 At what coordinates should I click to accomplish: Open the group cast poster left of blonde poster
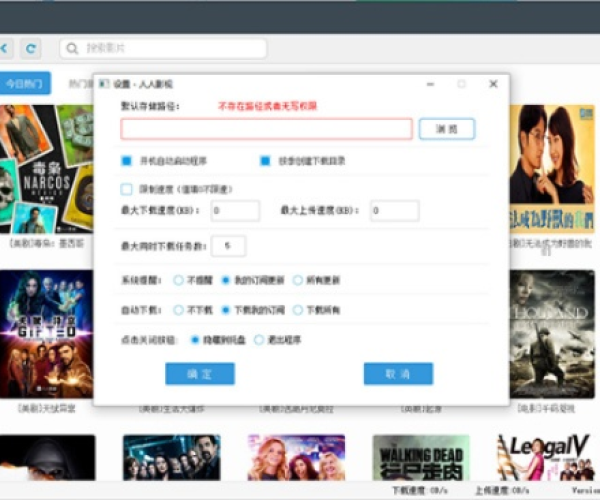171,458
